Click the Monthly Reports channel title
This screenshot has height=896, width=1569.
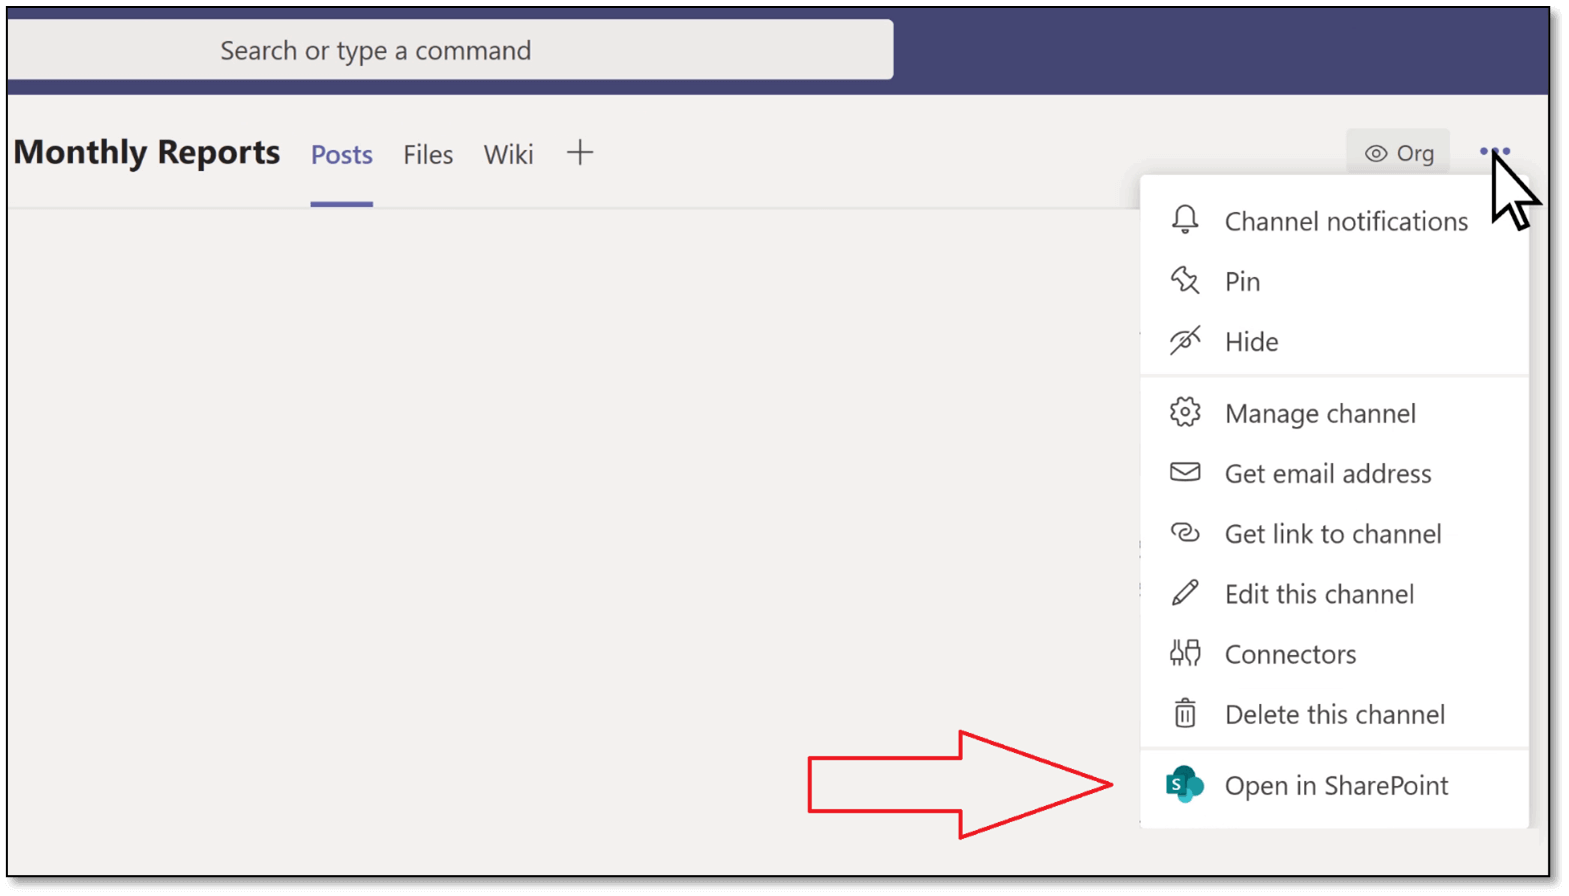click(x=147, y=152)
